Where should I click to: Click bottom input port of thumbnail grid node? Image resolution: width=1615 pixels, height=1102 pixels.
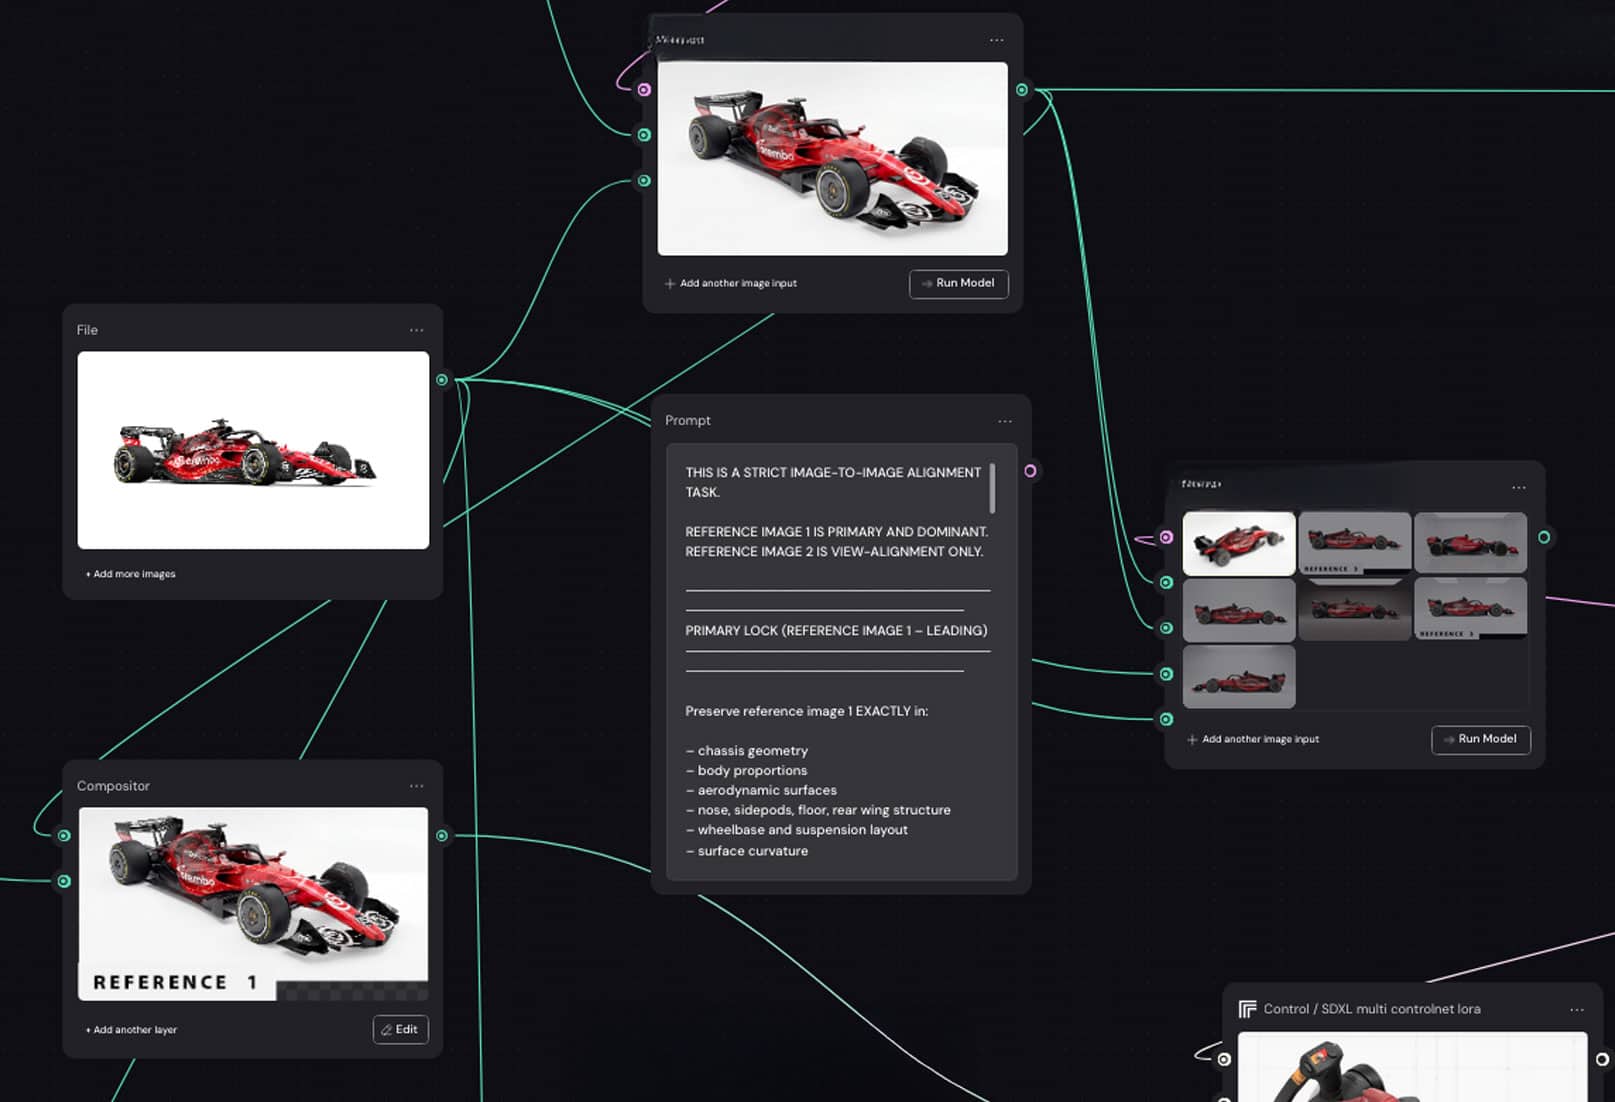click(1166, 719)
